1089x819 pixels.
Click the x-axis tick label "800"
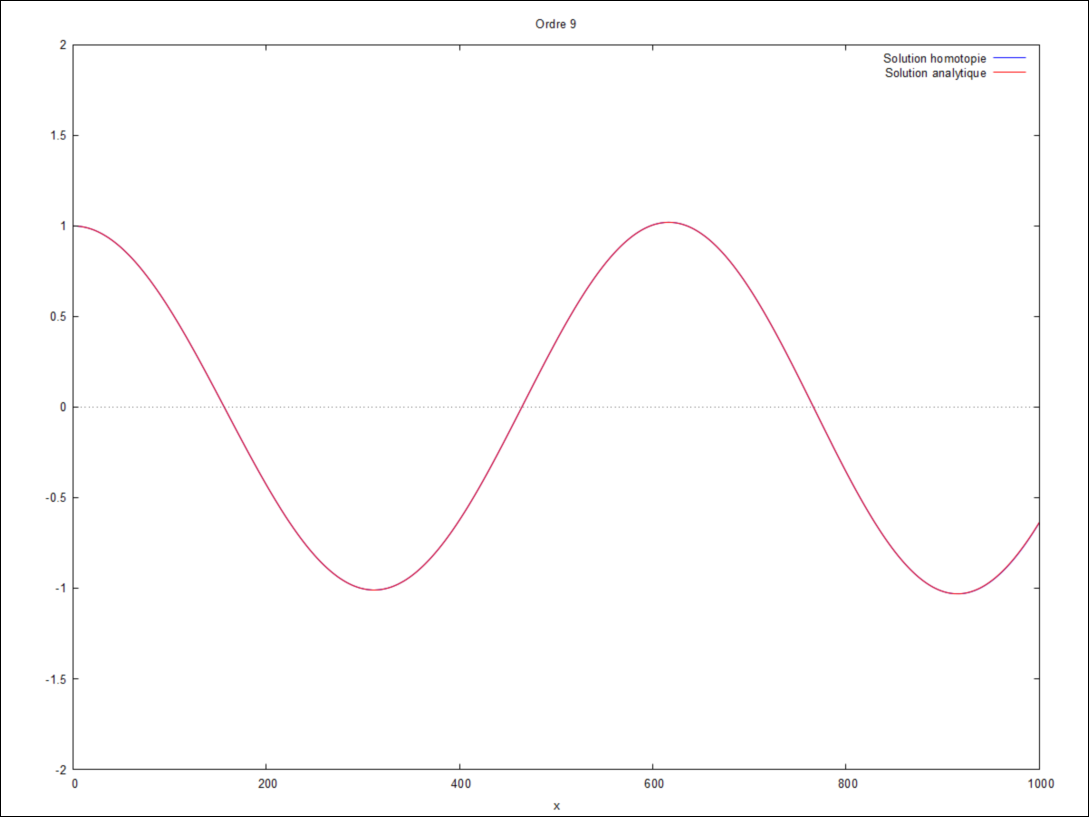[x=847, y=784]
